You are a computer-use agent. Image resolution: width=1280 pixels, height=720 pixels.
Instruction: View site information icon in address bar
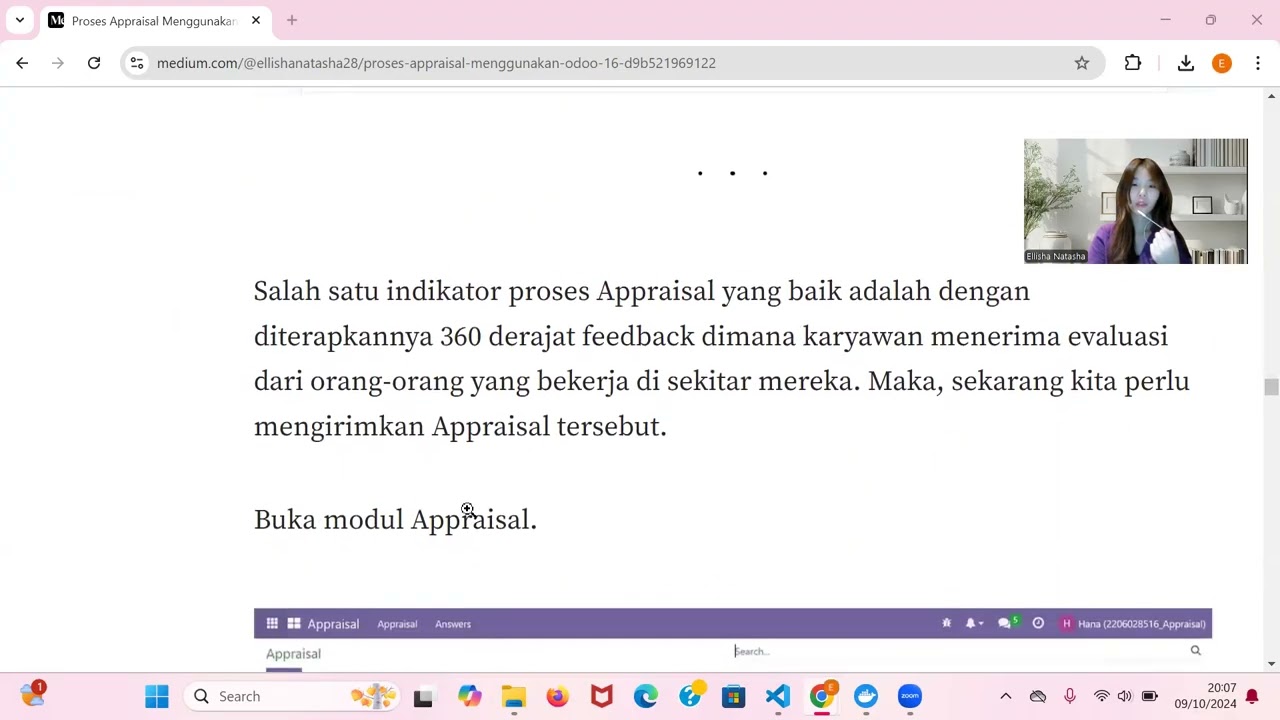(x=137, y=63)
